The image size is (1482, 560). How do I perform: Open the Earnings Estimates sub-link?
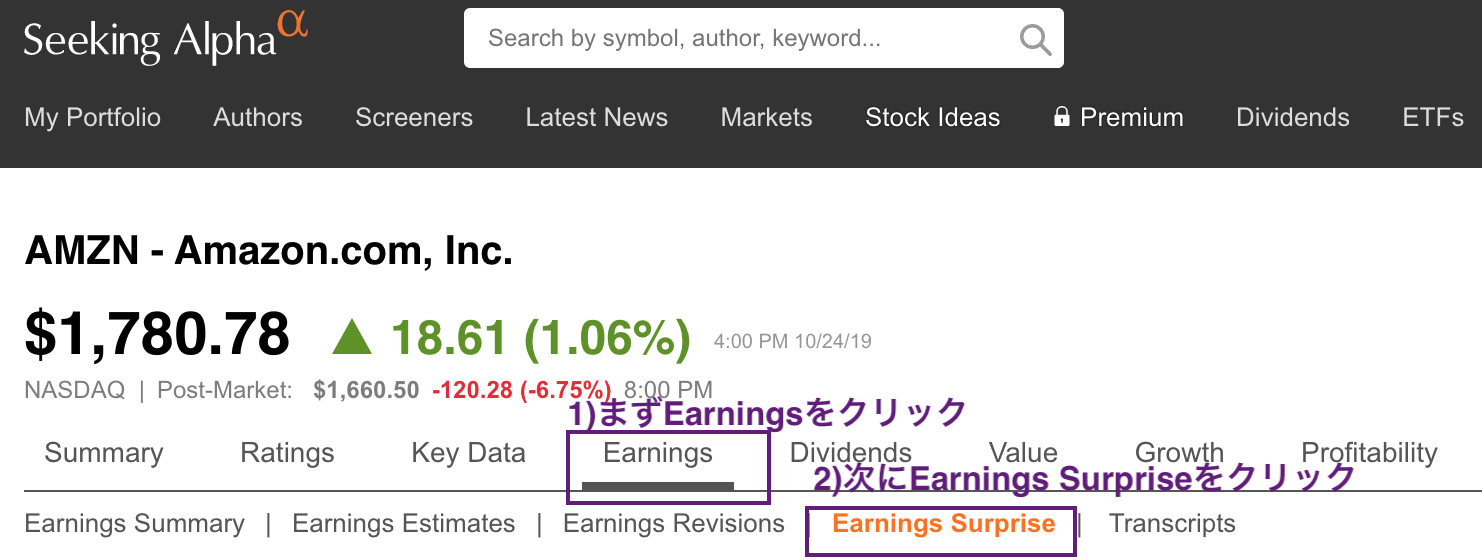[403, 524]
